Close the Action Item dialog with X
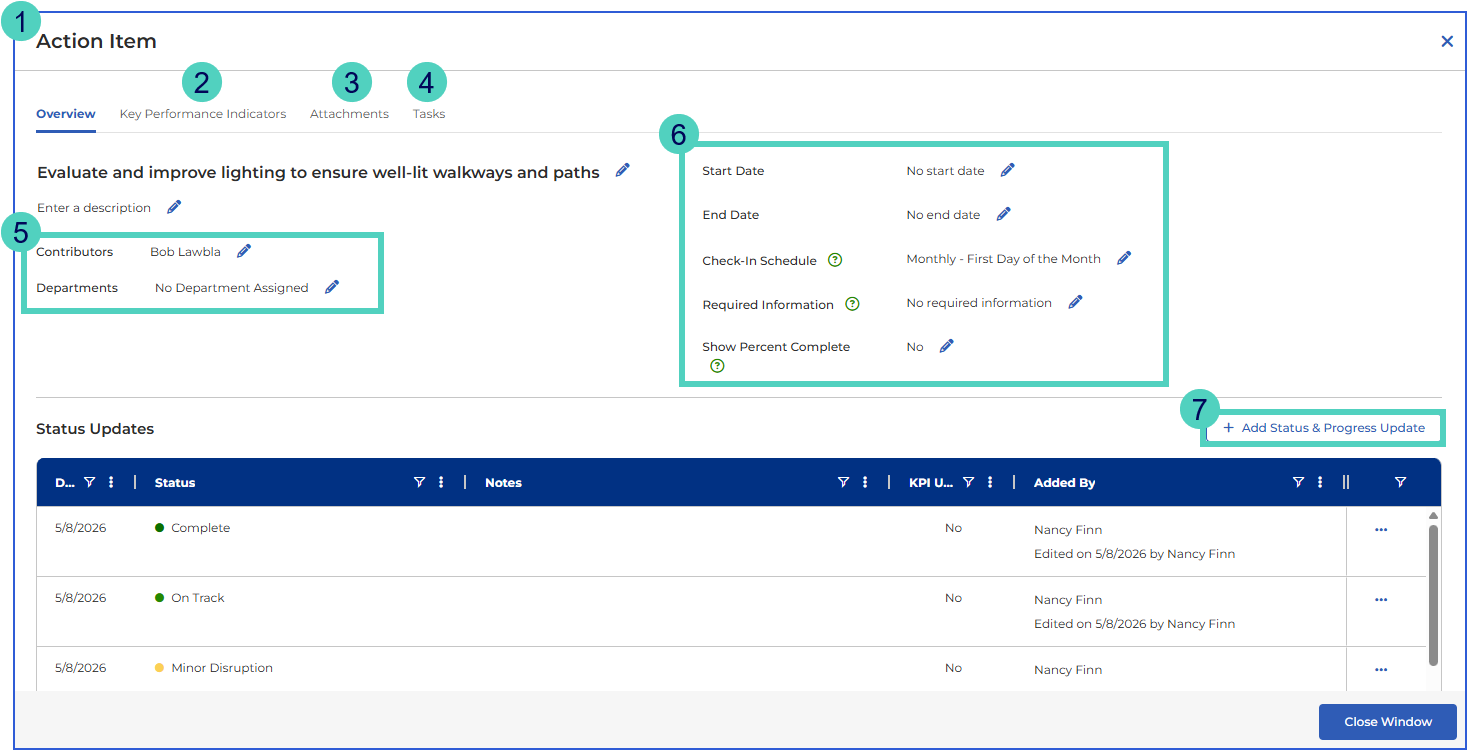1467x750 pixels. point(1447,41)
